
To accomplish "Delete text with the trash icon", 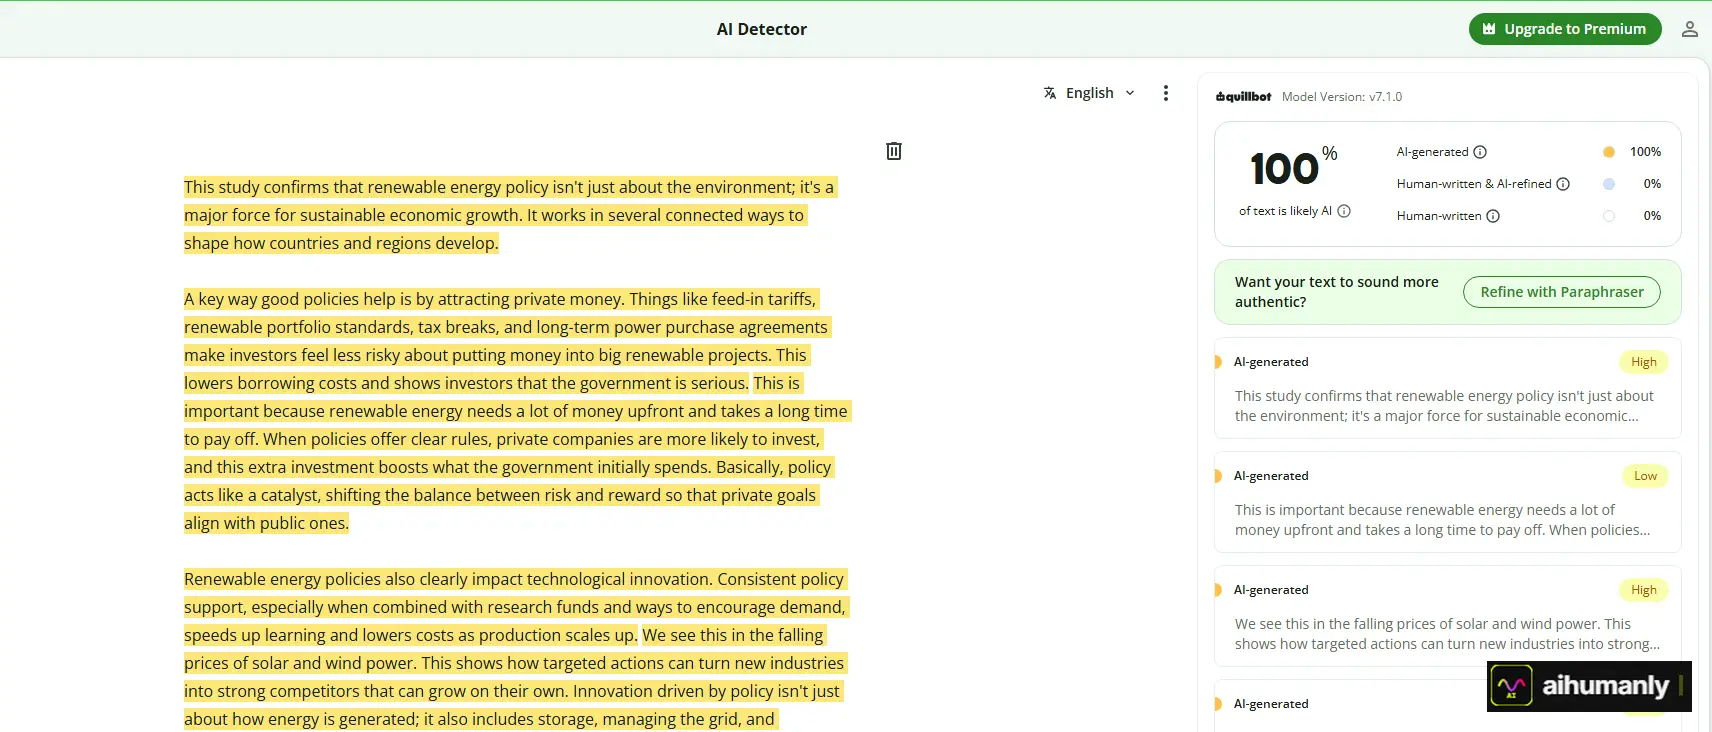I will pos(894,151).
